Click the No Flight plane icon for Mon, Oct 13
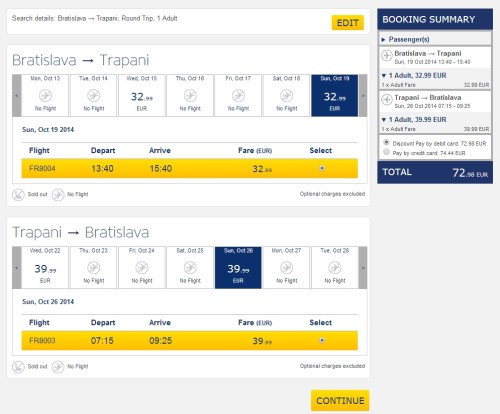 (46, 96)
